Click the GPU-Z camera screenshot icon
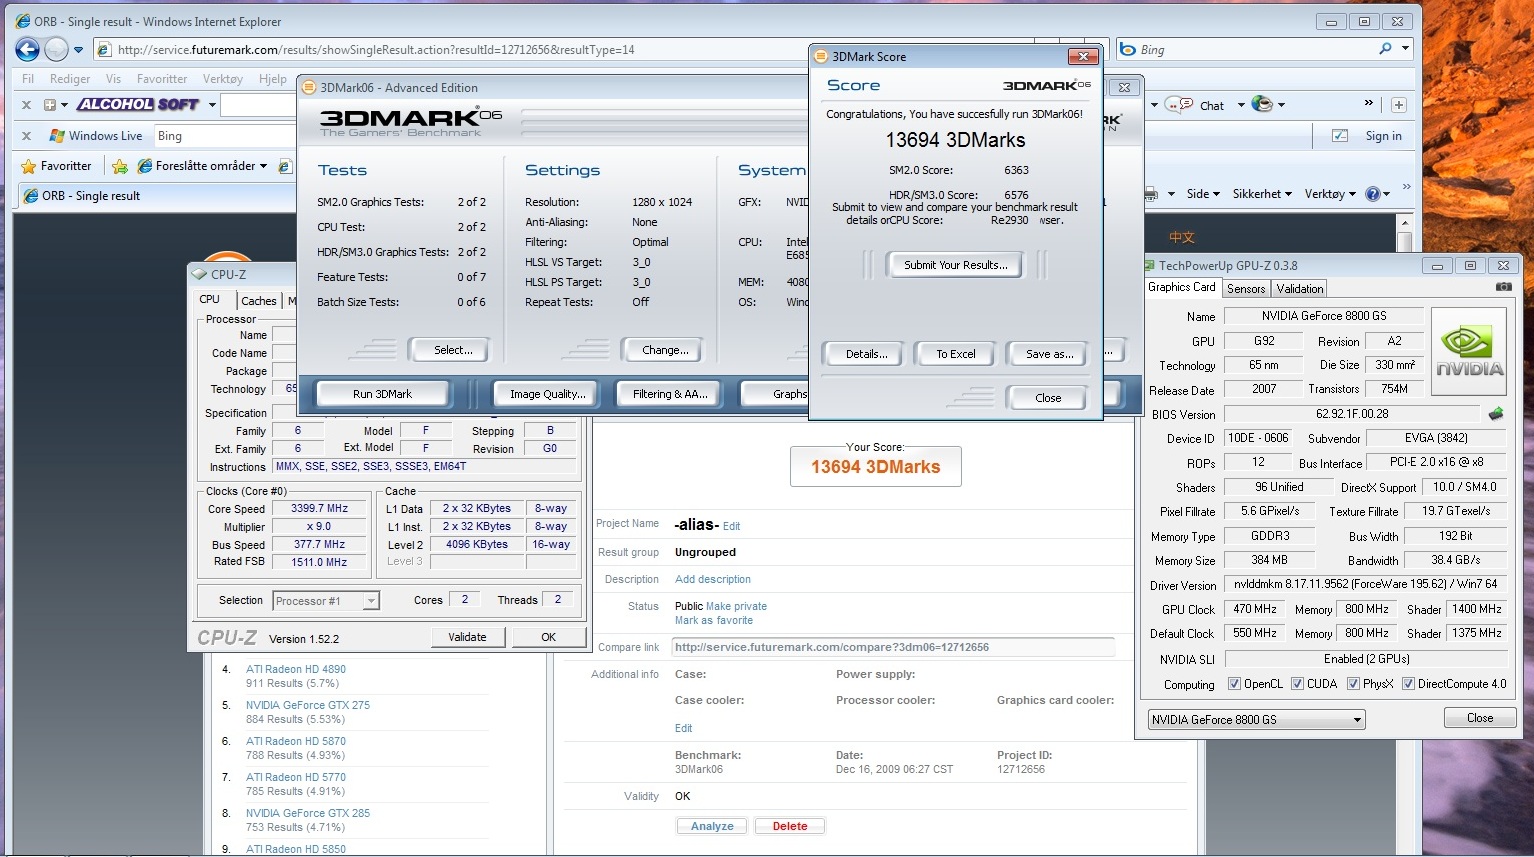 (x=1503, y=287)
